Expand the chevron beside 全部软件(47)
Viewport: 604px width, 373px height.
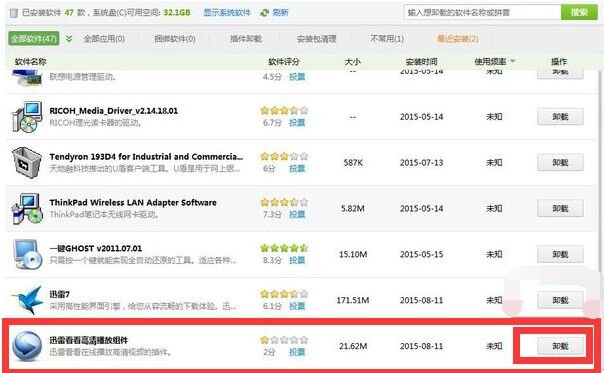tap(69, 39)
